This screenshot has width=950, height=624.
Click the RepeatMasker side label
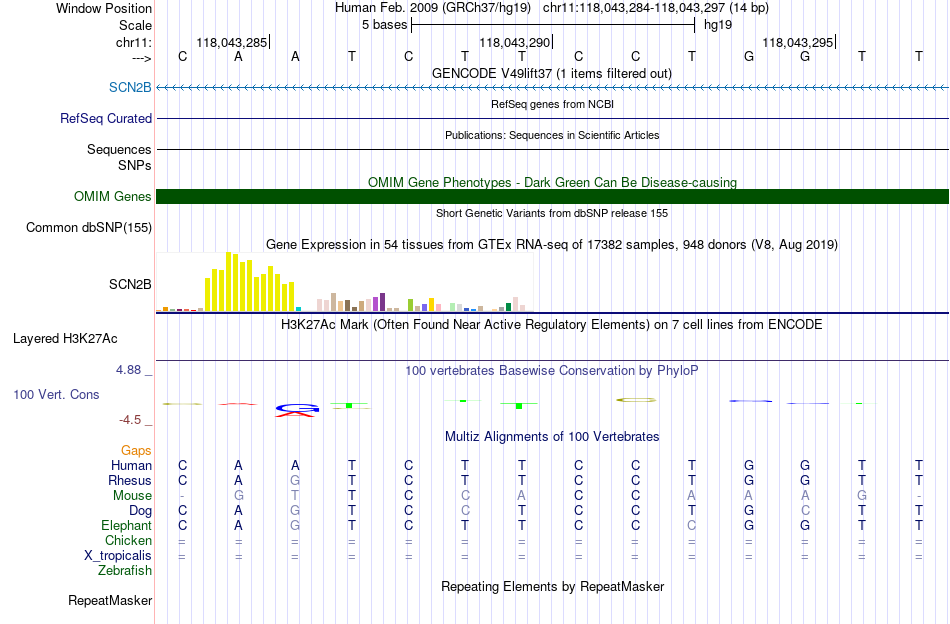110,600
